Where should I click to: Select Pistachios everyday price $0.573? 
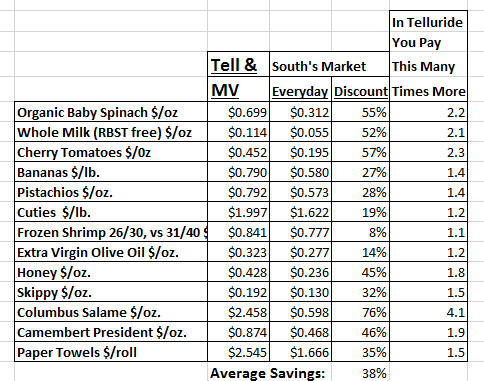tap(300, 192)
